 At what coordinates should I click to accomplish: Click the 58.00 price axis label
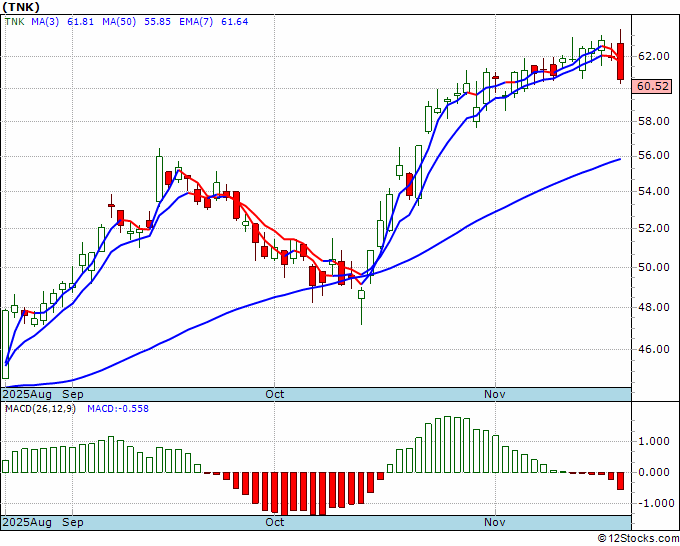tap(654, 121)
